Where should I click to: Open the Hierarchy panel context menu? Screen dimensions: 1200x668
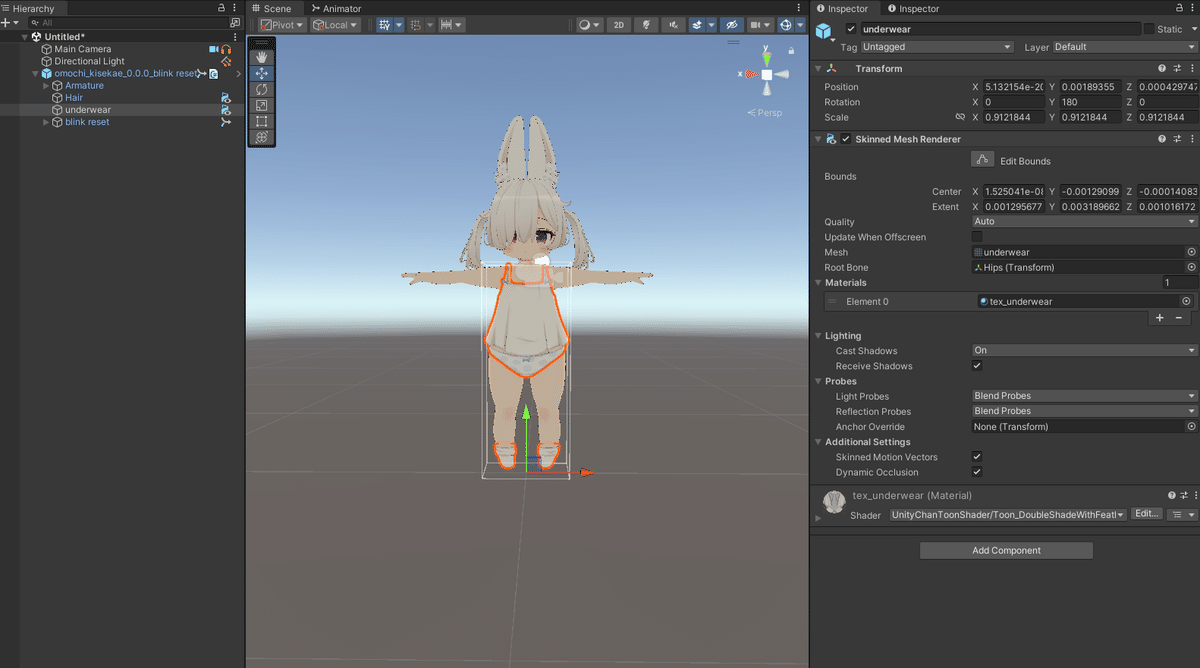233,8
